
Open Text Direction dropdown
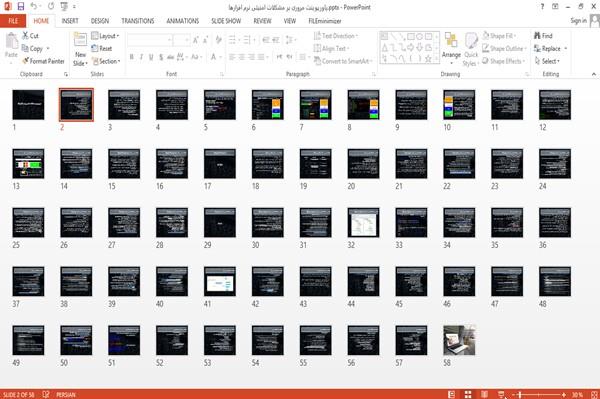(x=336, y=36)
